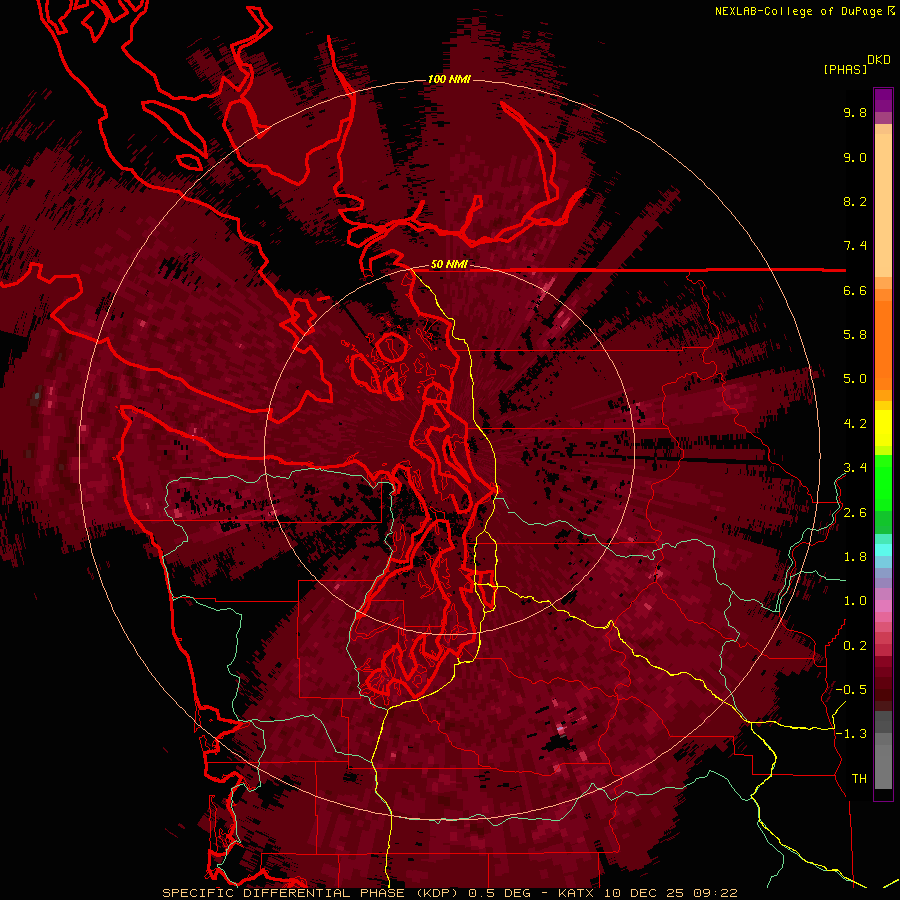The height and width of the screenshot is (900, 900).
Task: Pick the bright green segment of the color bar
Action: point(883,484)
